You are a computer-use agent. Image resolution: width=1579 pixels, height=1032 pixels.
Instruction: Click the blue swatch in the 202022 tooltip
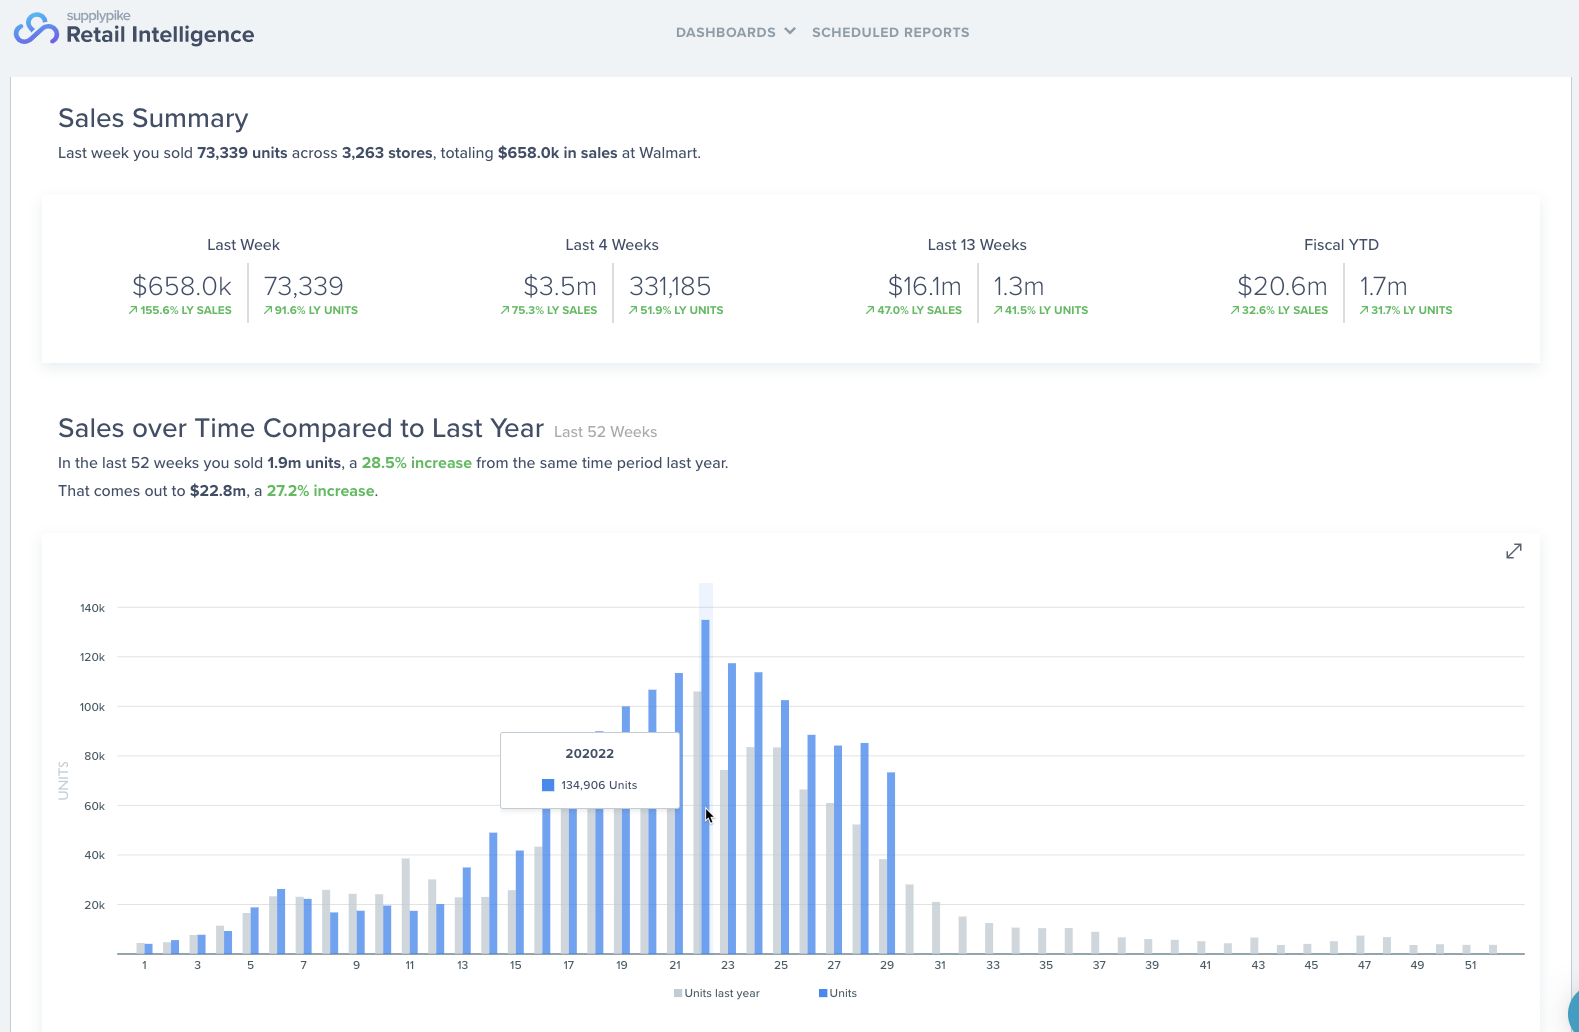coord(548,785)
